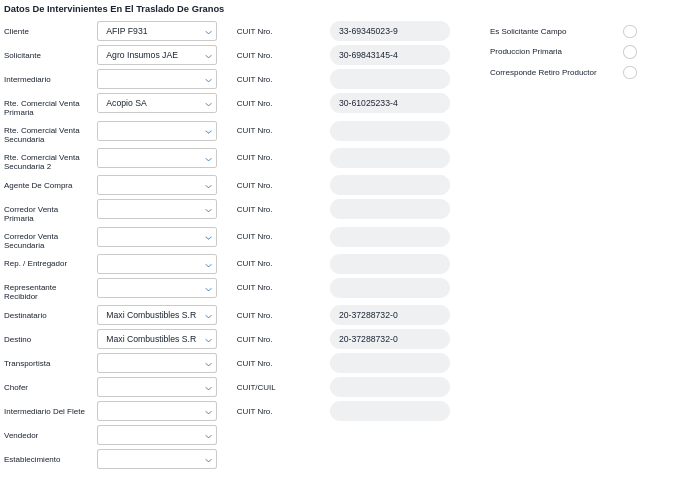Image resolution: width=695 pixels, height=482 pixels.
Task: Toggle the Produccion Primaria option
Action: 630,52
